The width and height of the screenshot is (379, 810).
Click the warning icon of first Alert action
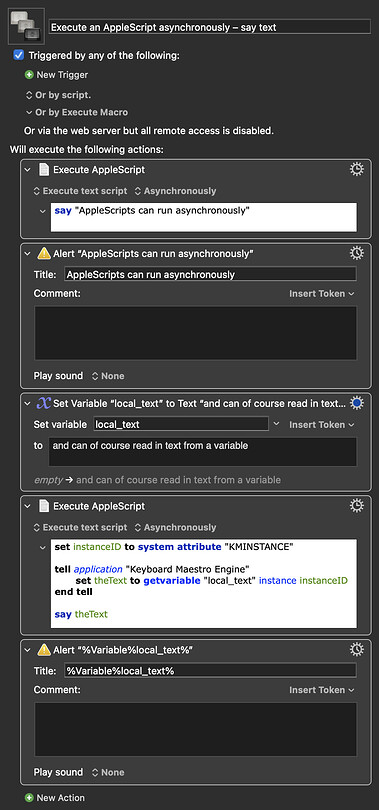pyautogui.click(x=44, y=254)
